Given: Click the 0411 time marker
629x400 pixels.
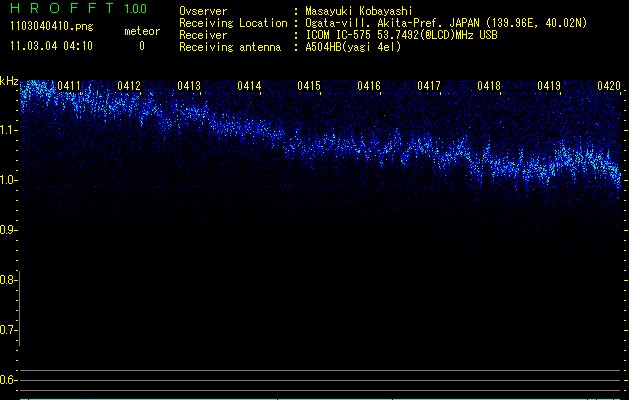Looking at the screenshot, I should [x=70, y=86].
